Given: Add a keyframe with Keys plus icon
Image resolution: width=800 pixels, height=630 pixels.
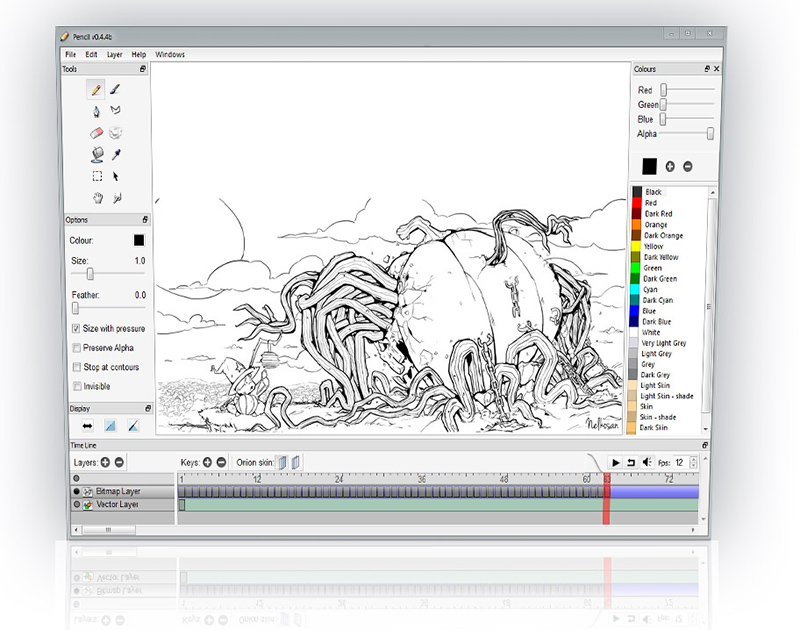Looking at the screenshot, I should pyautogui.click(x=207, y=463).
